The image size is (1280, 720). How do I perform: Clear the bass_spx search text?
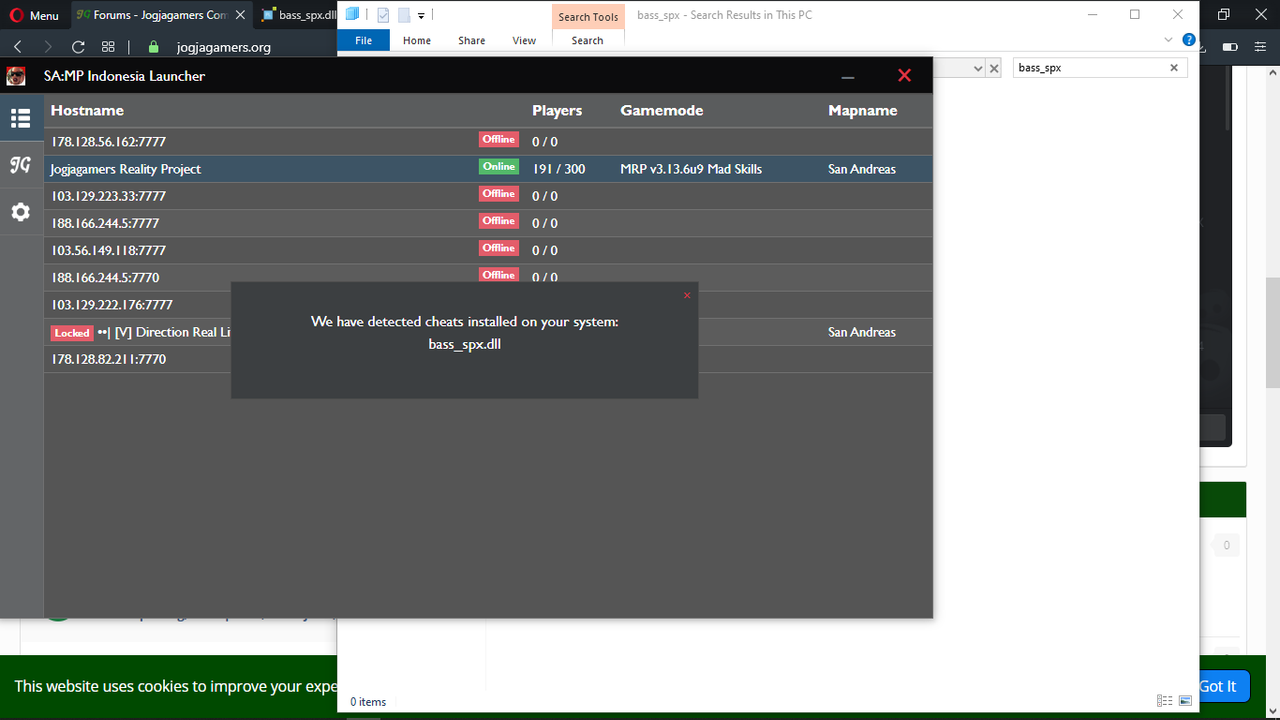[x=1174, y=68]
